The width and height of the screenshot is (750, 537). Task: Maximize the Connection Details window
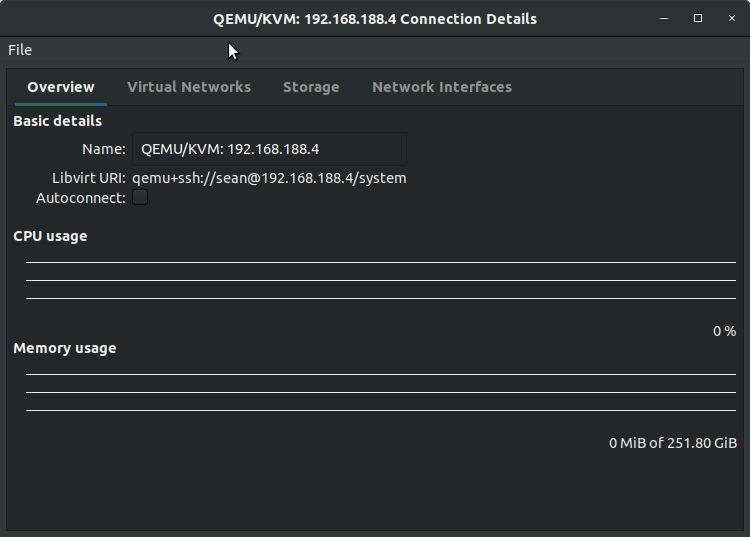pyautogui.click(x=698, y=18)
